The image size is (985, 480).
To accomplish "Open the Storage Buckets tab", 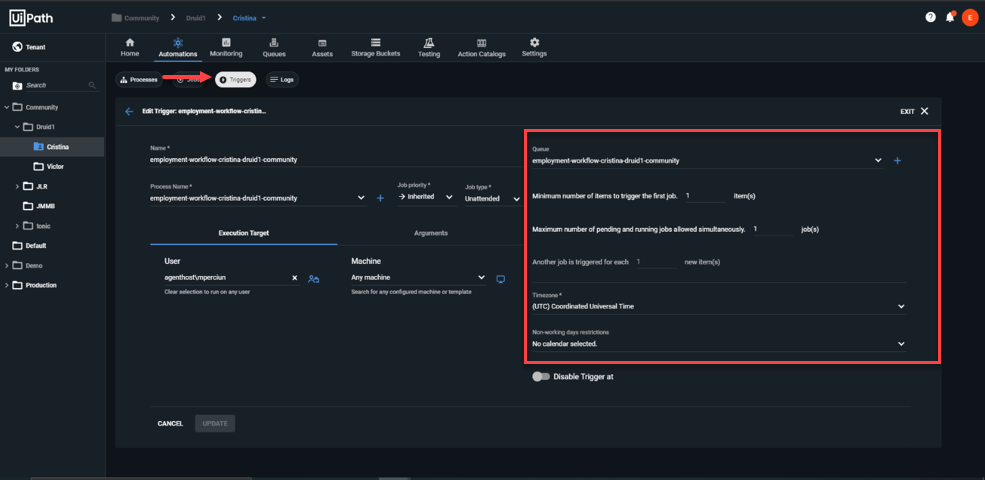I will point(376,48).
